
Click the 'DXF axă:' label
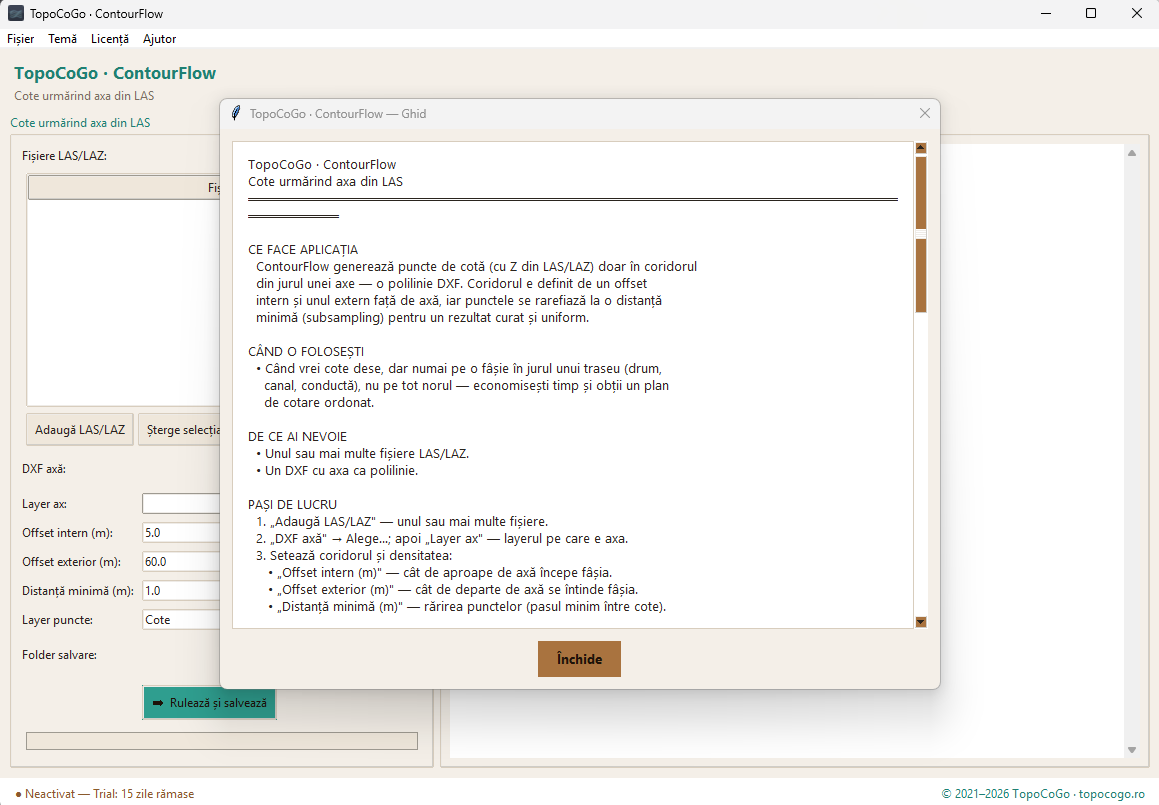coord(44,469)
